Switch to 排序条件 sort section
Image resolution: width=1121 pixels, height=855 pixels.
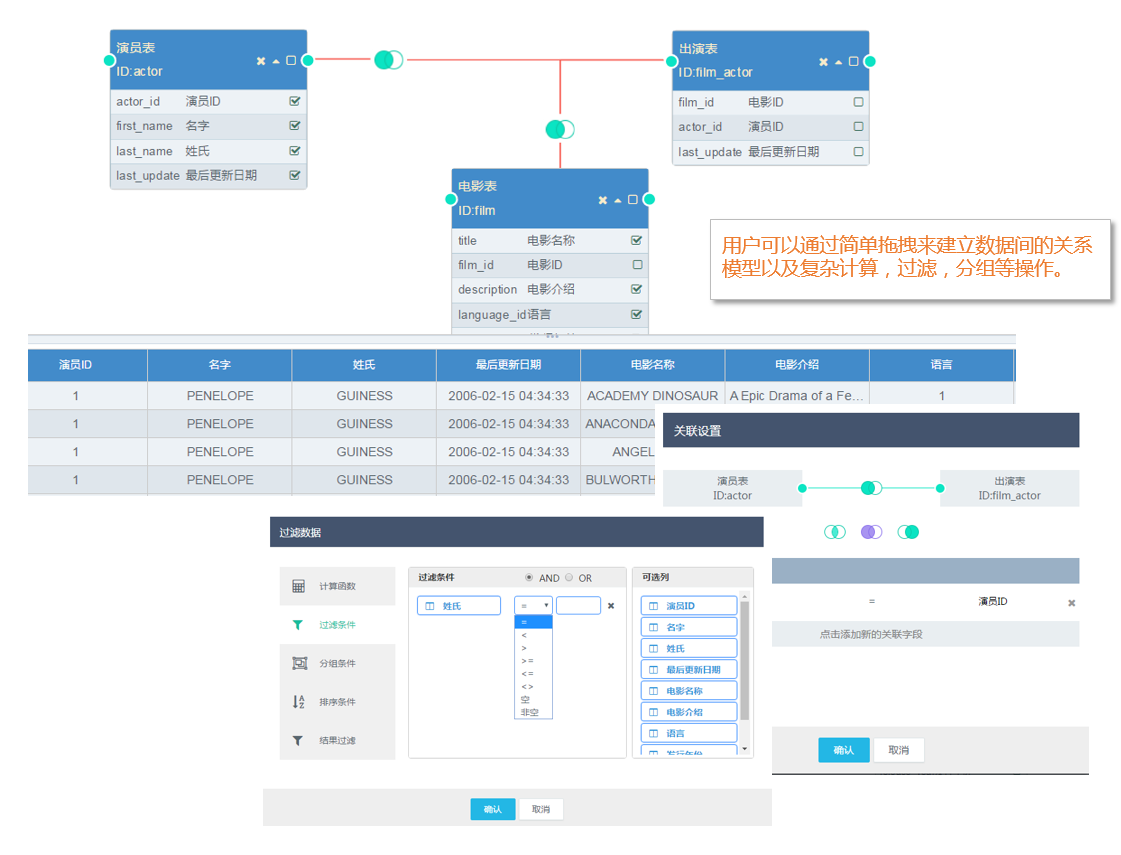337,702
